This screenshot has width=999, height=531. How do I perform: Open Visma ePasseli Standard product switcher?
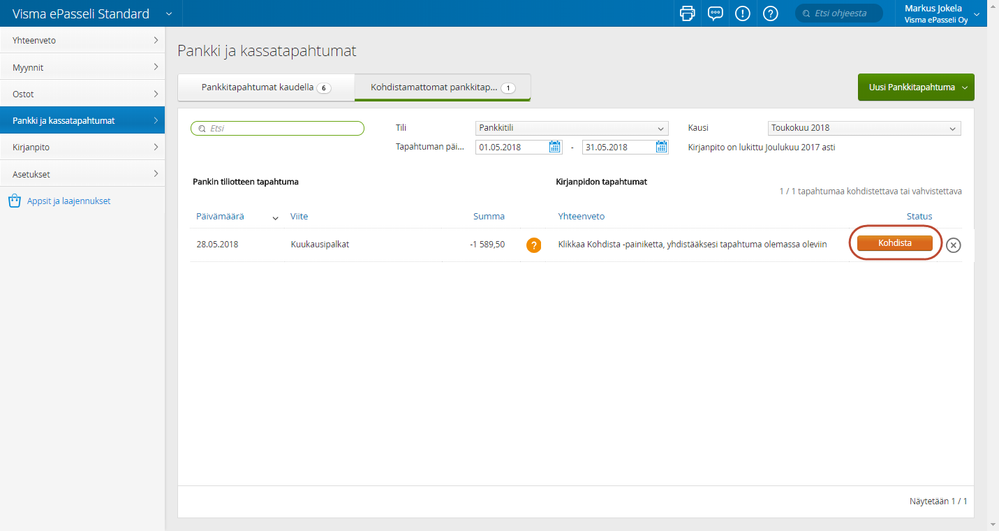coord(167,14)
